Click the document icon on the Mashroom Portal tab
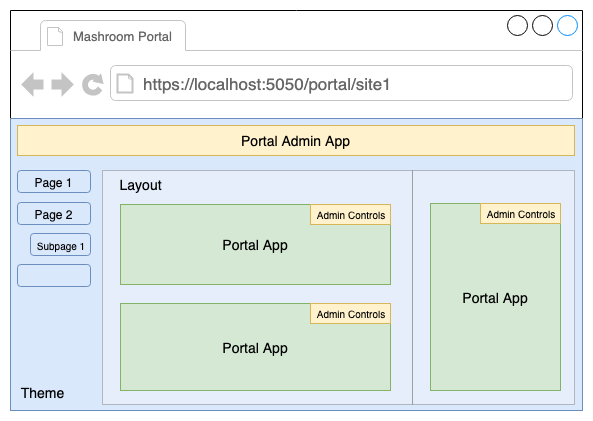 pos(55,37)
